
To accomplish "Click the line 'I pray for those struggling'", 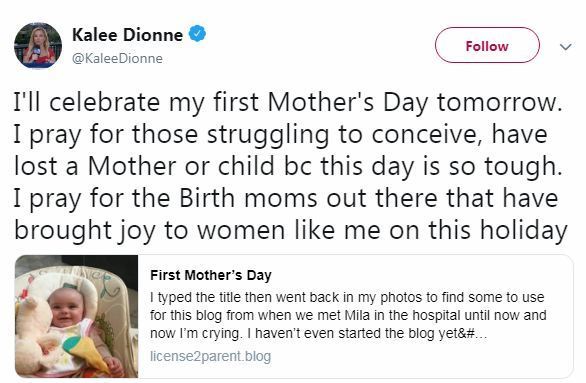I will [281, 135].
